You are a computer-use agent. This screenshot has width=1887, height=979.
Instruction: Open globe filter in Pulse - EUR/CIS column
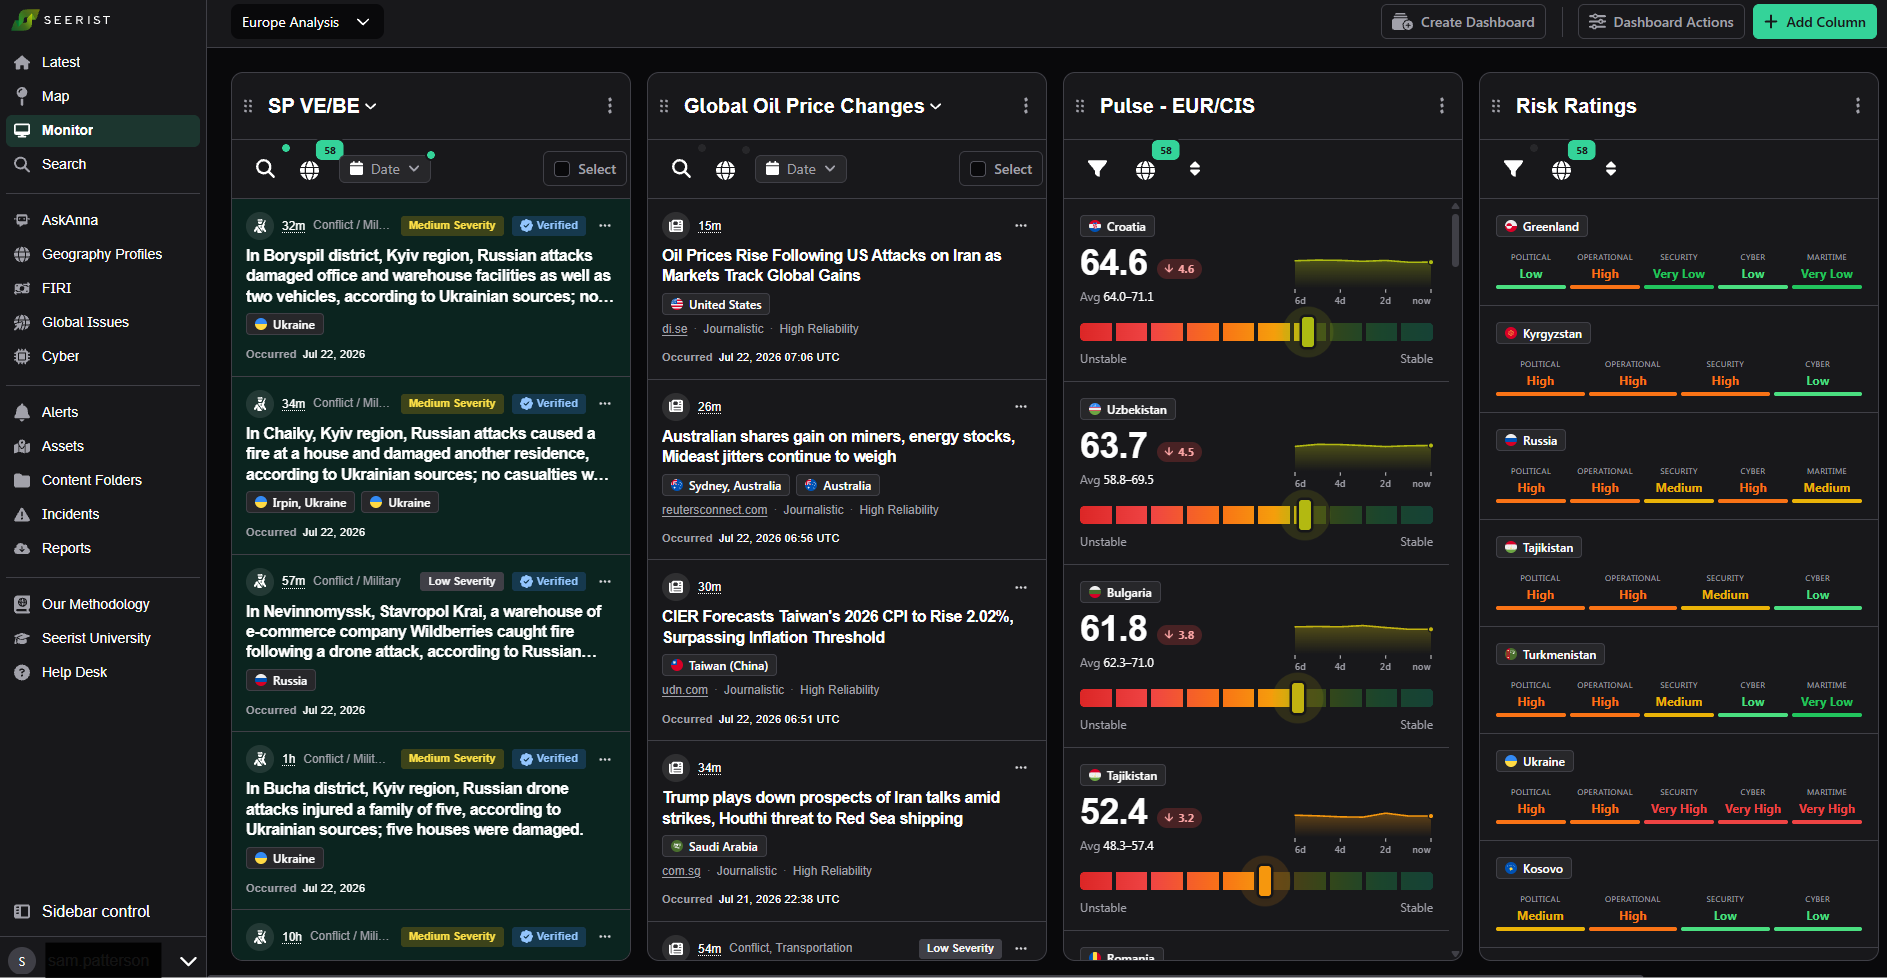tap(1146, 170)
